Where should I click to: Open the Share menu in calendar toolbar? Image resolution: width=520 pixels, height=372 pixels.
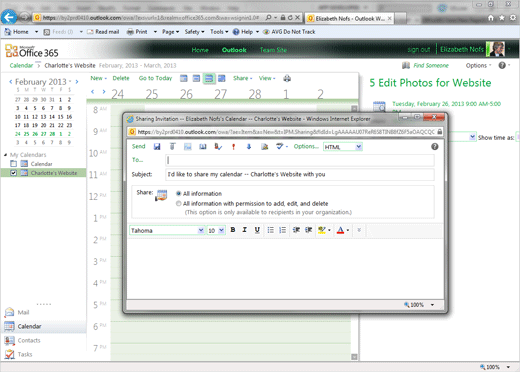pos(242,78)
